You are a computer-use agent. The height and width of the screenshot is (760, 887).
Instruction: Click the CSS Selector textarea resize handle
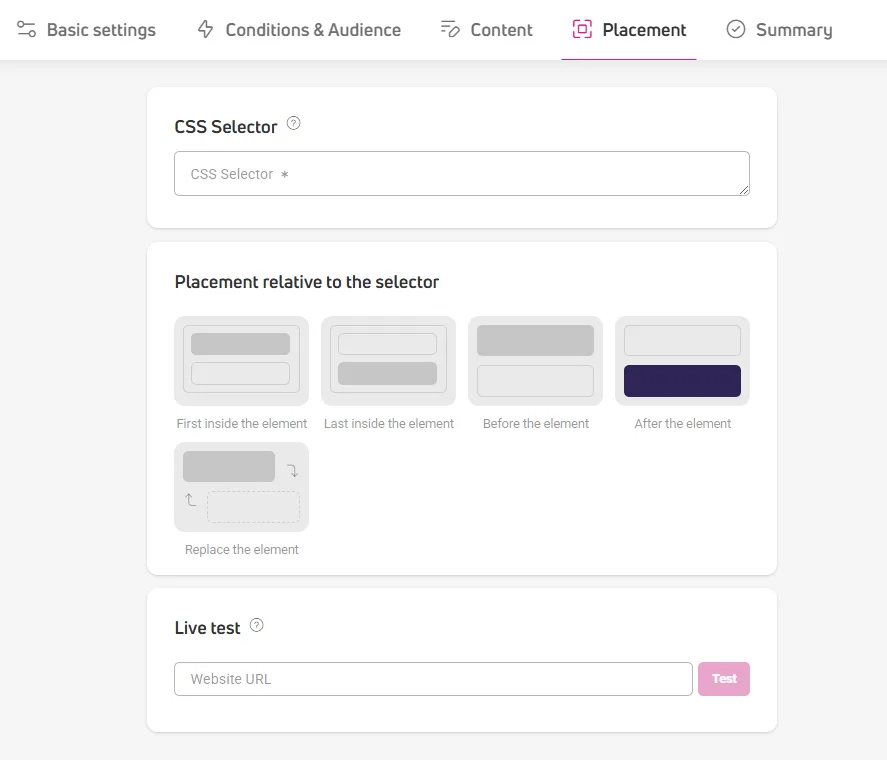coord(744,190)
